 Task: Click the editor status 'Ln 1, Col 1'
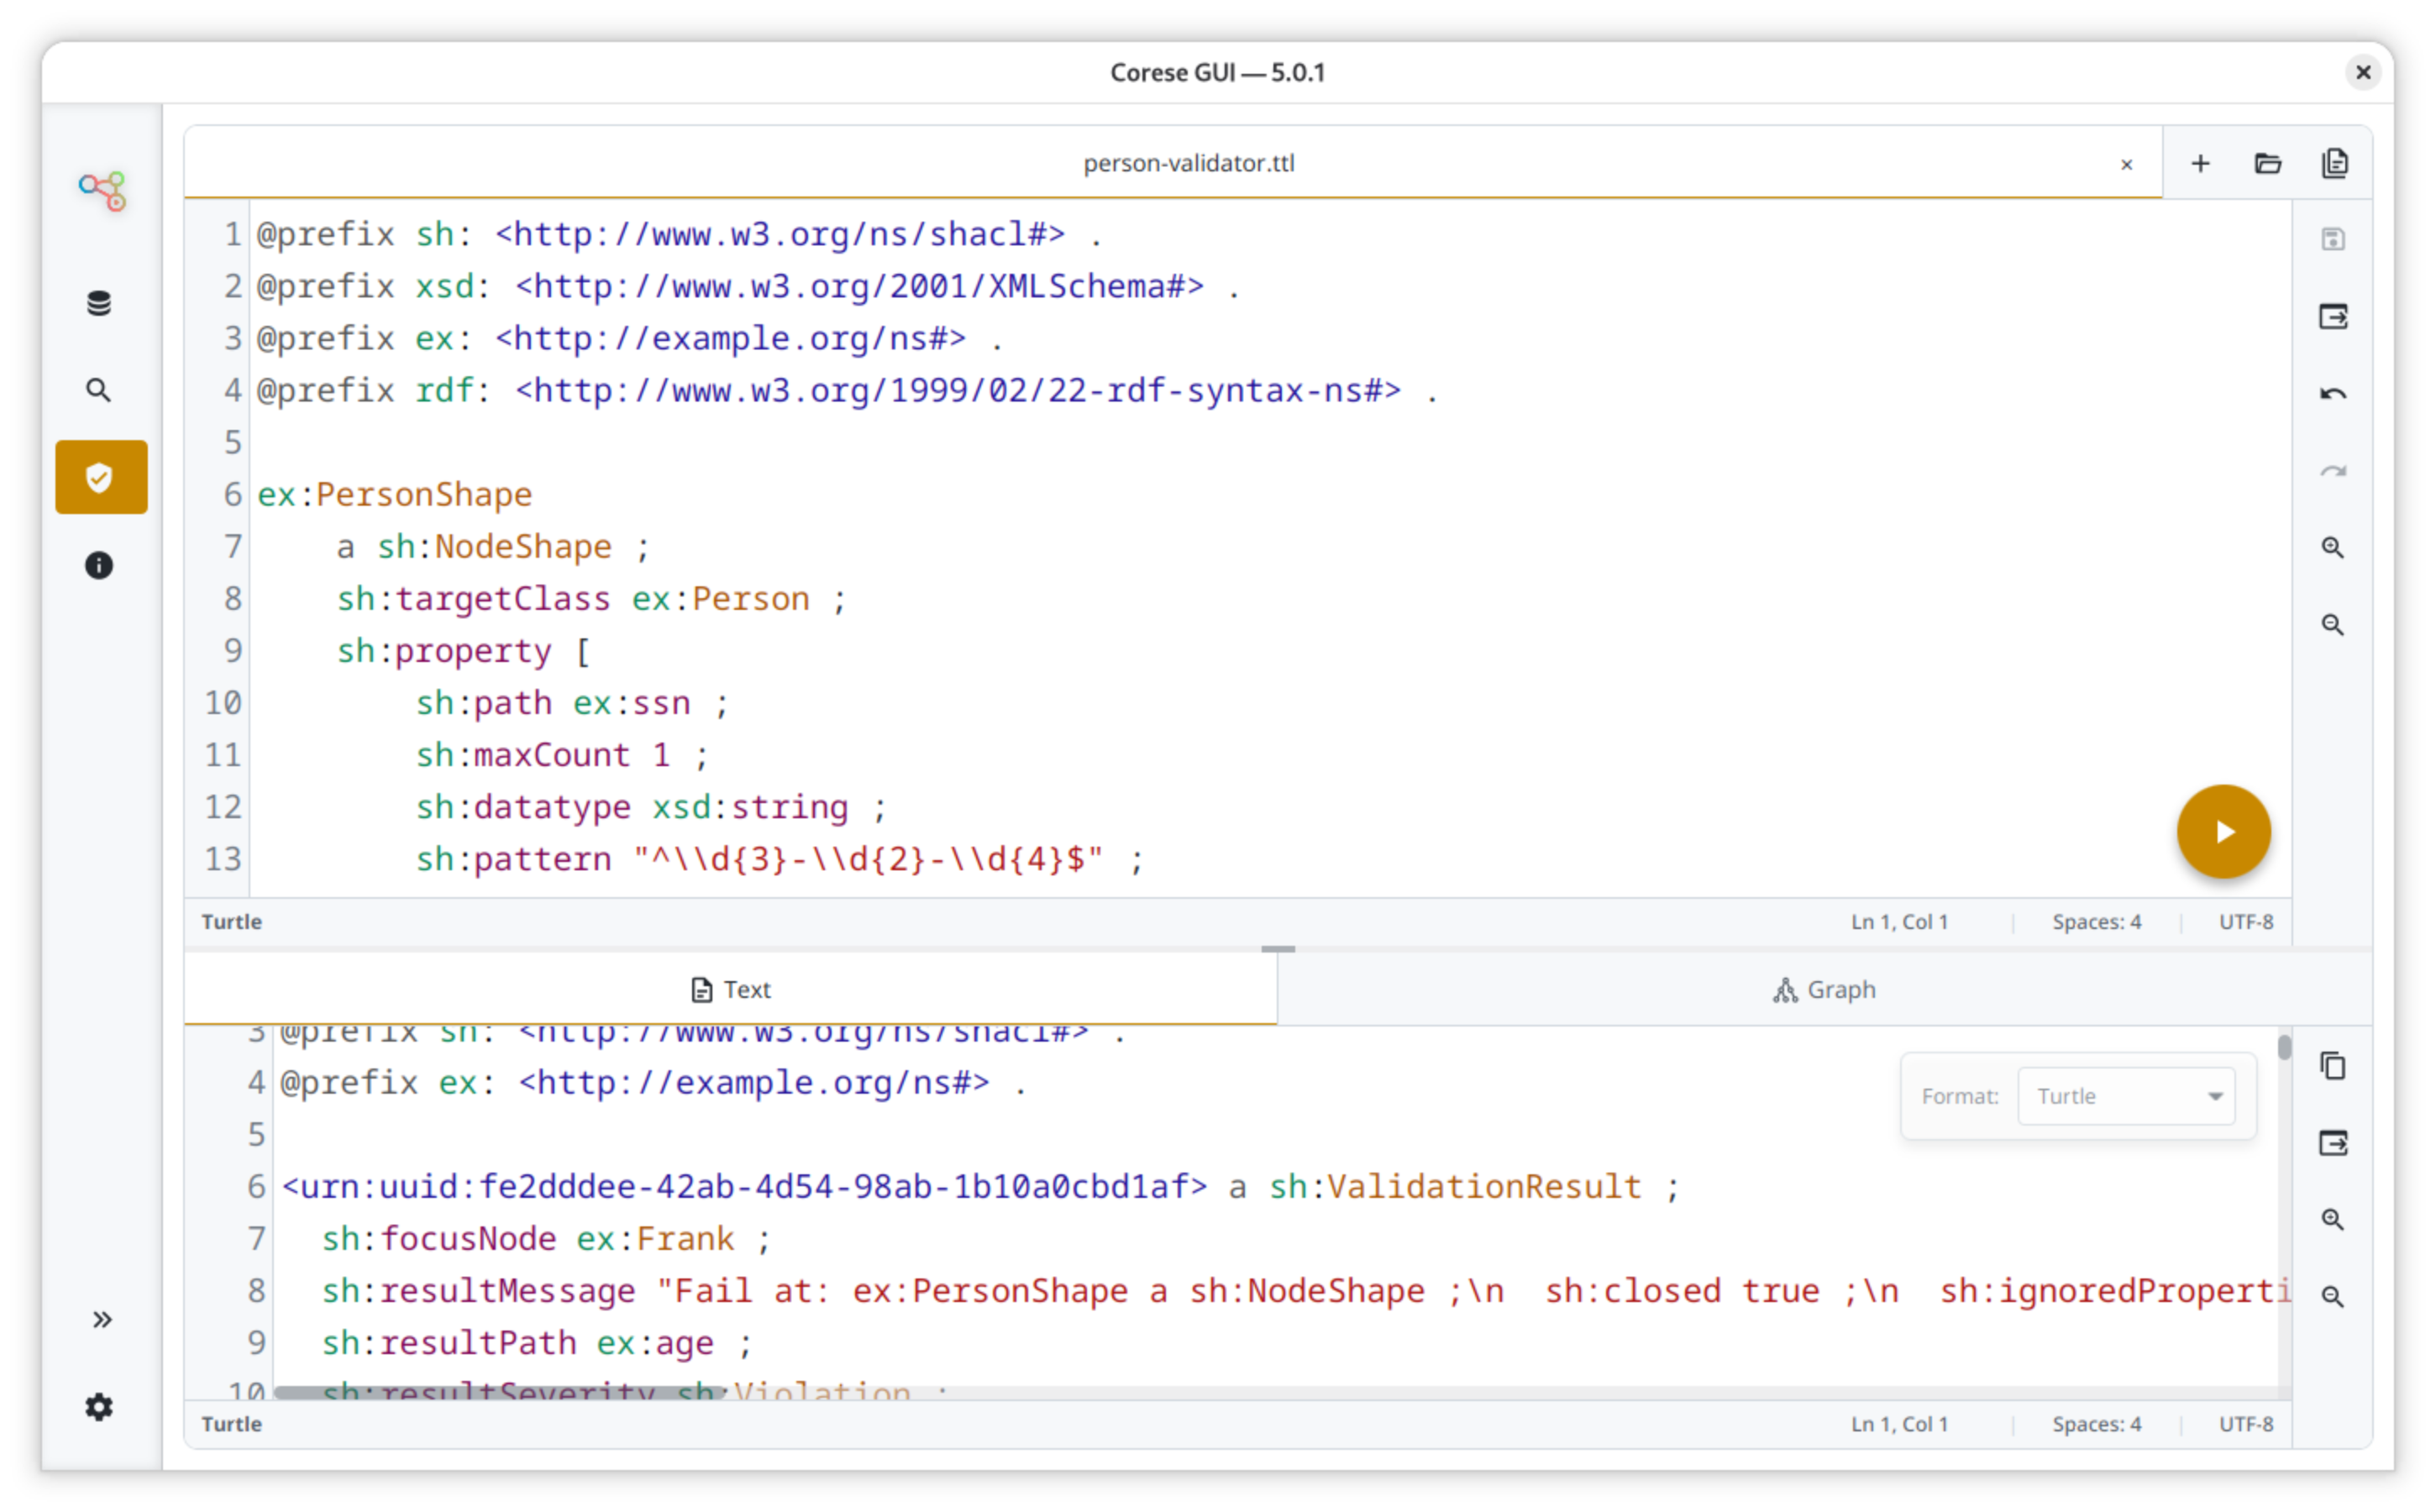(1899, 921)
